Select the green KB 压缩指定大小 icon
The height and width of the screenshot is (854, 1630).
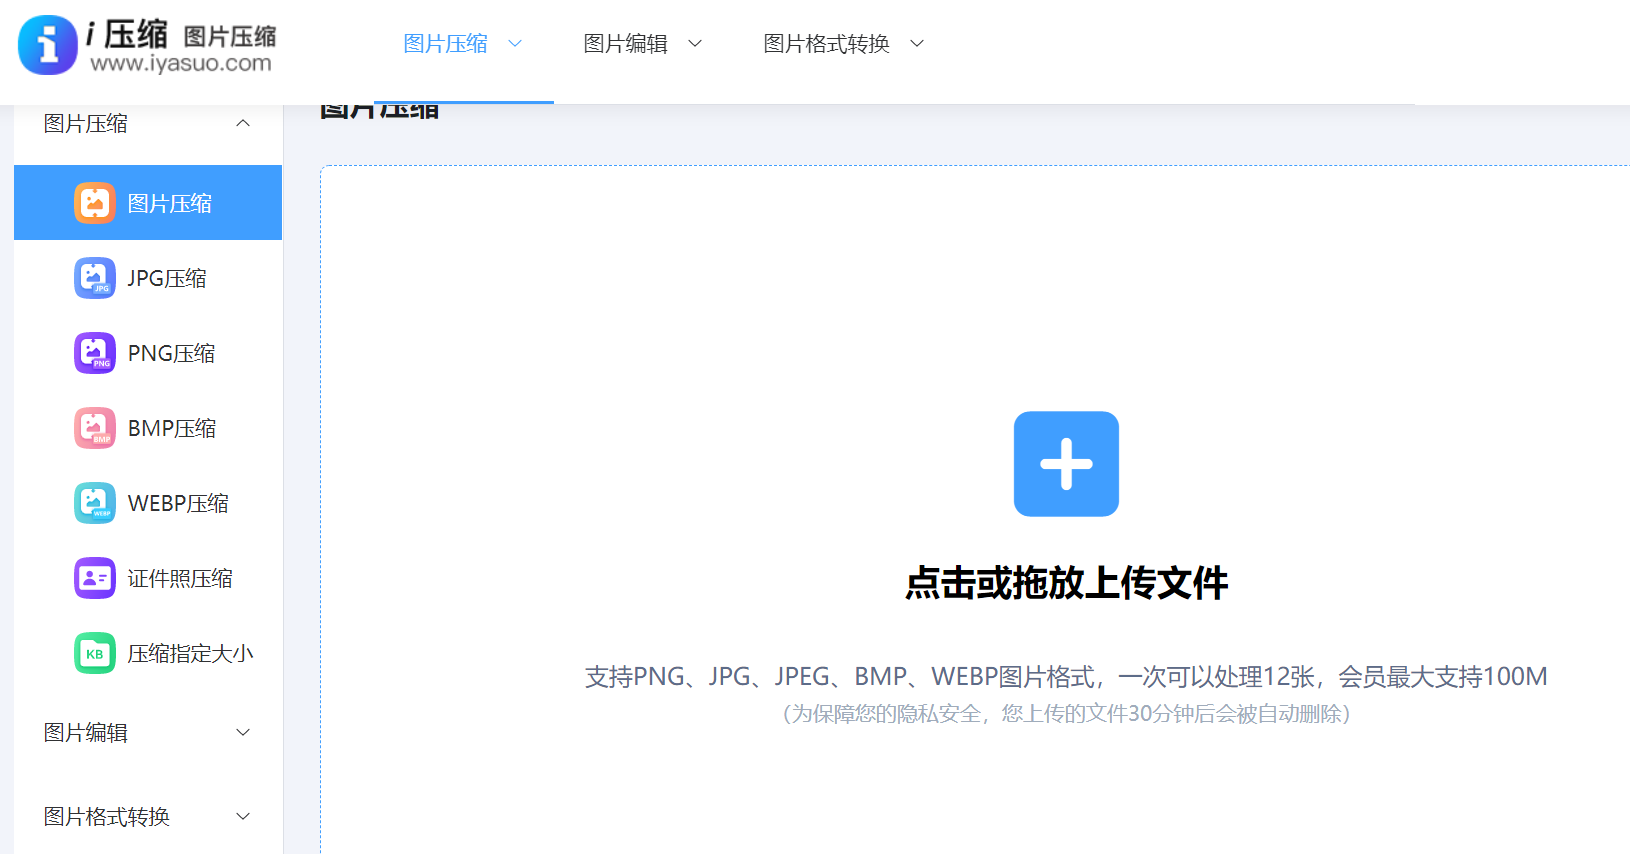pos(94,653)
